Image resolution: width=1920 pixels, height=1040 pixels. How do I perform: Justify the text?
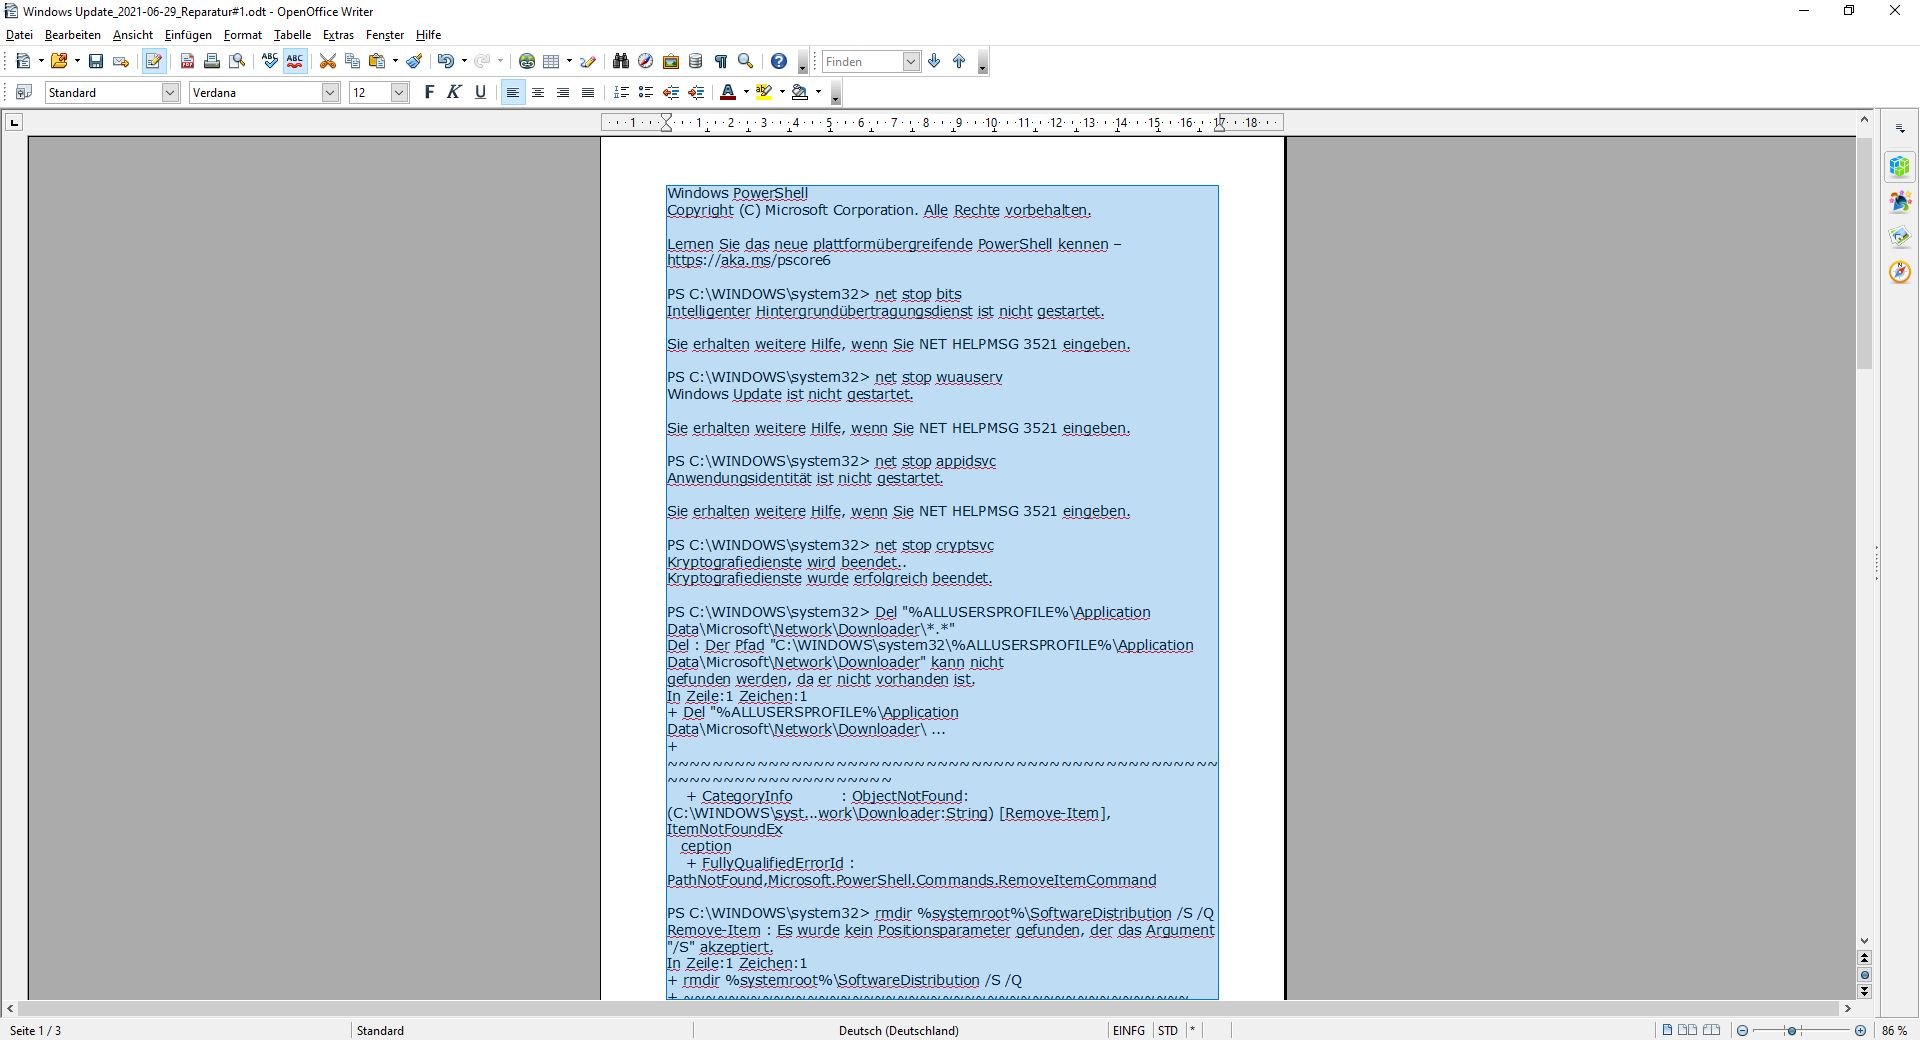[588, 93]
